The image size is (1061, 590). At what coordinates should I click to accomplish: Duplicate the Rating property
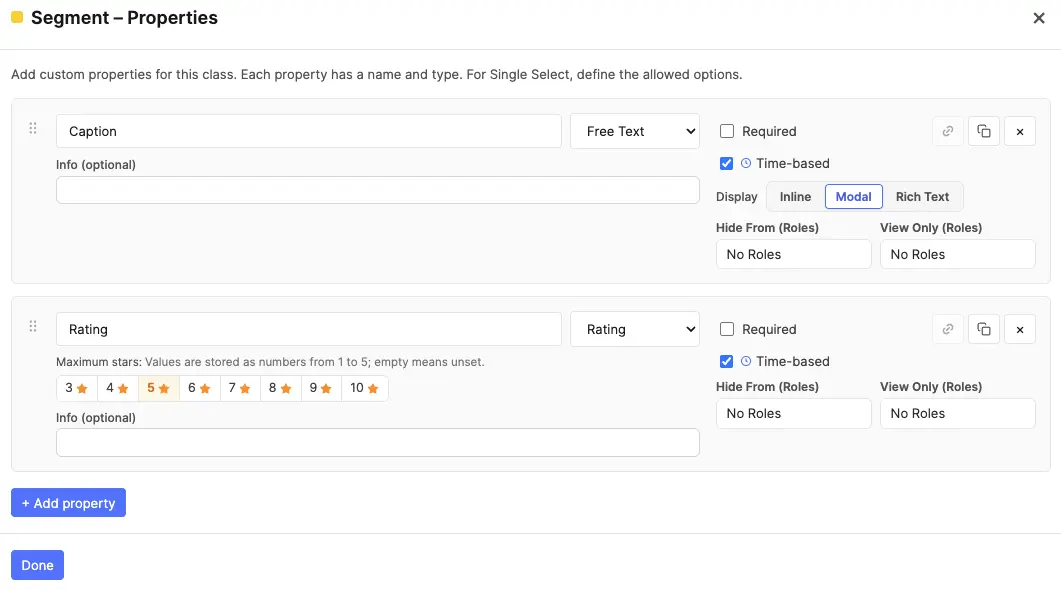coord(984,330)
